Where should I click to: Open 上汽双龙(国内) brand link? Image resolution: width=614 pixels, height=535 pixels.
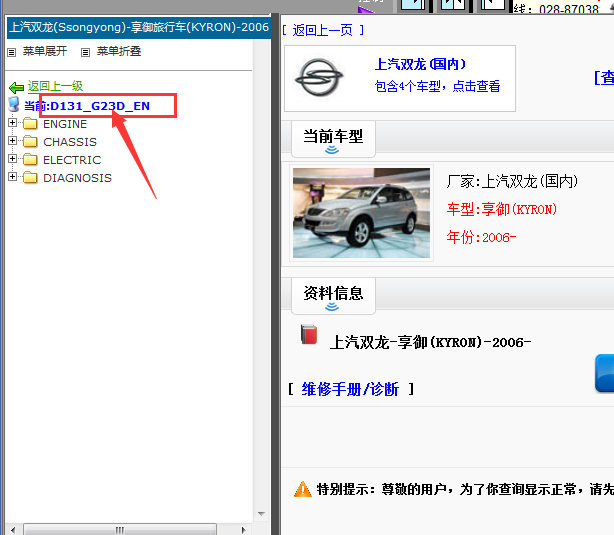tap(420, 64)
